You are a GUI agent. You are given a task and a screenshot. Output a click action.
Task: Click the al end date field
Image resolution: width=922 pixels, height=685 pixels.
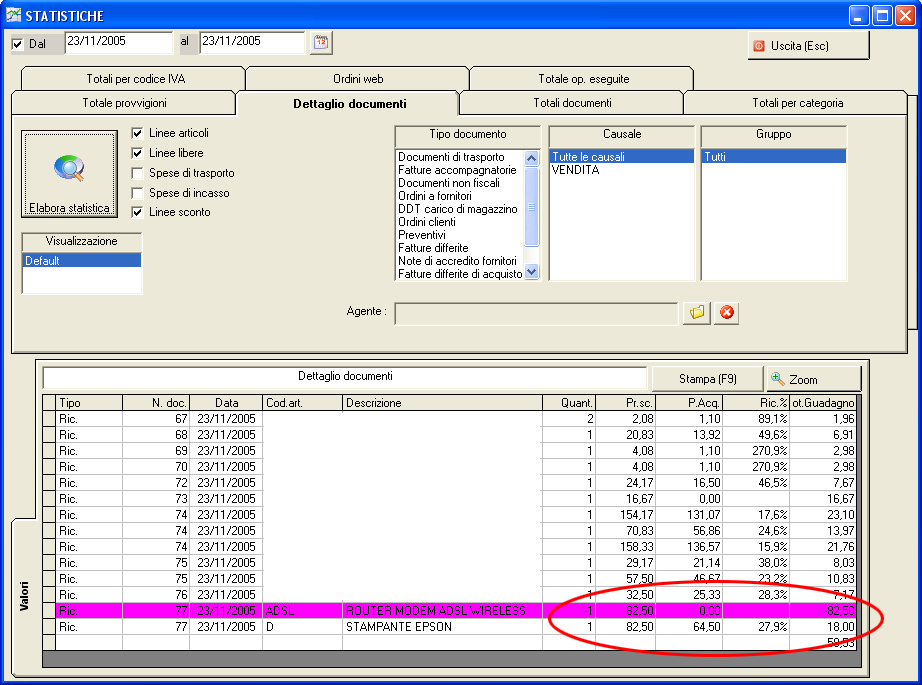252,43
